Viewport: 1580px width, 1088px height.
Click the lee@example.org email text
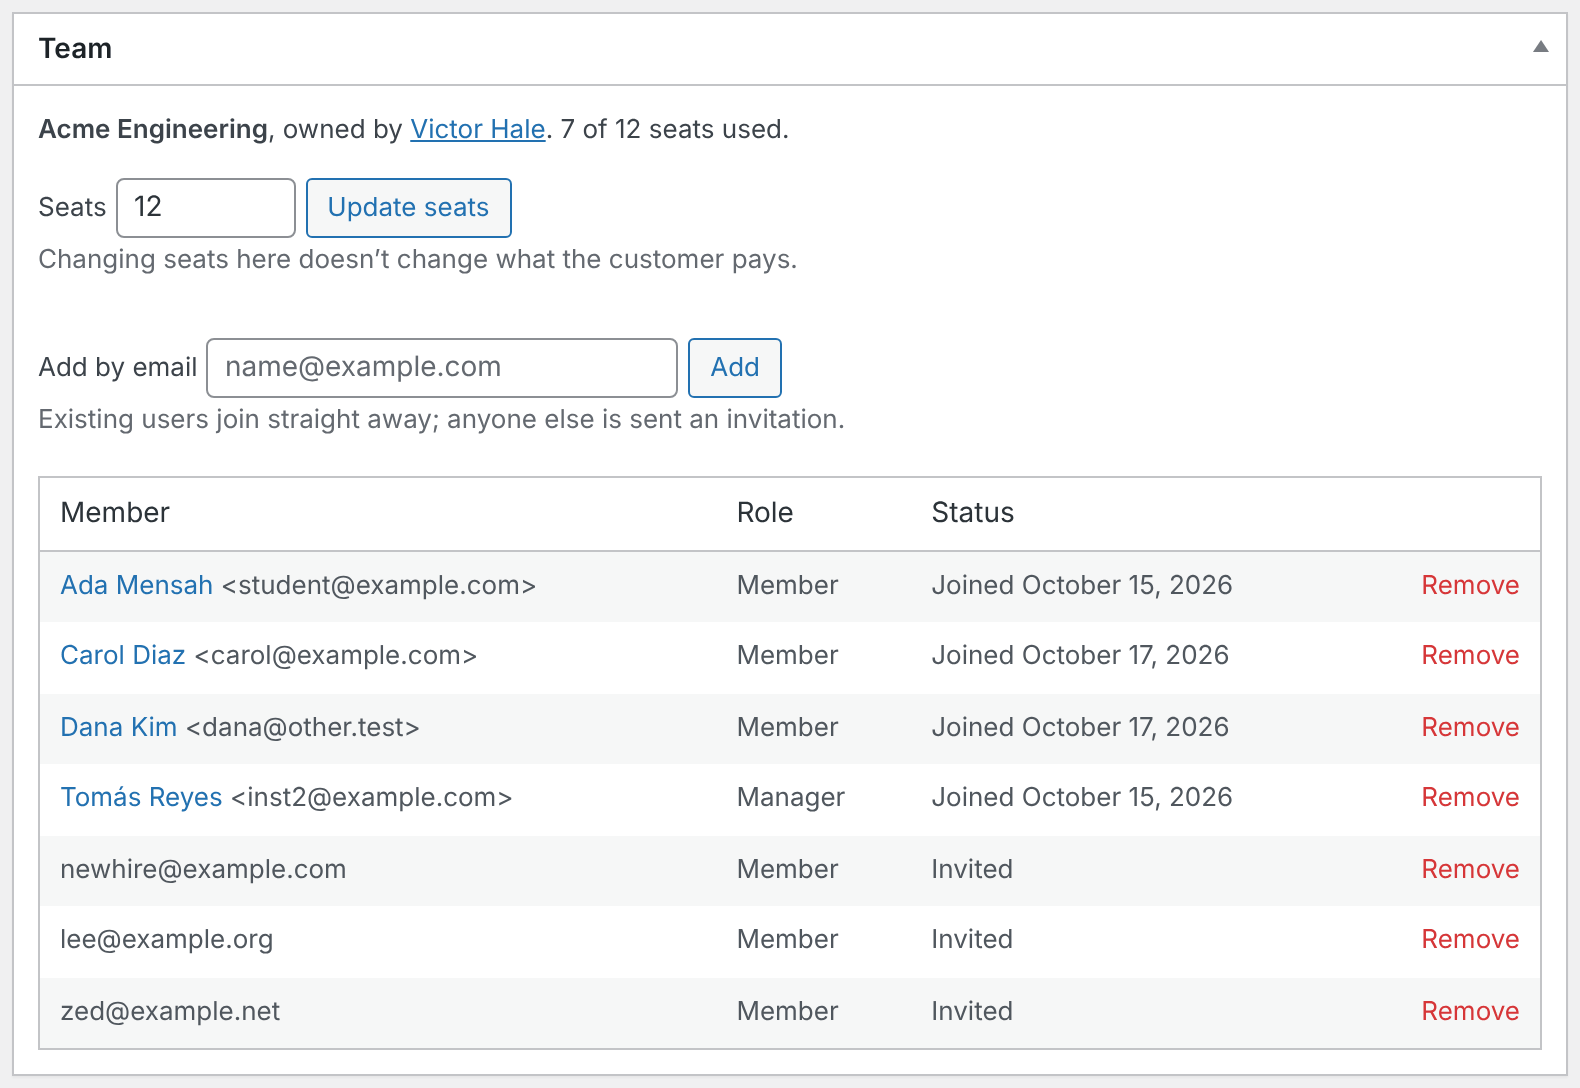point(167,940)
